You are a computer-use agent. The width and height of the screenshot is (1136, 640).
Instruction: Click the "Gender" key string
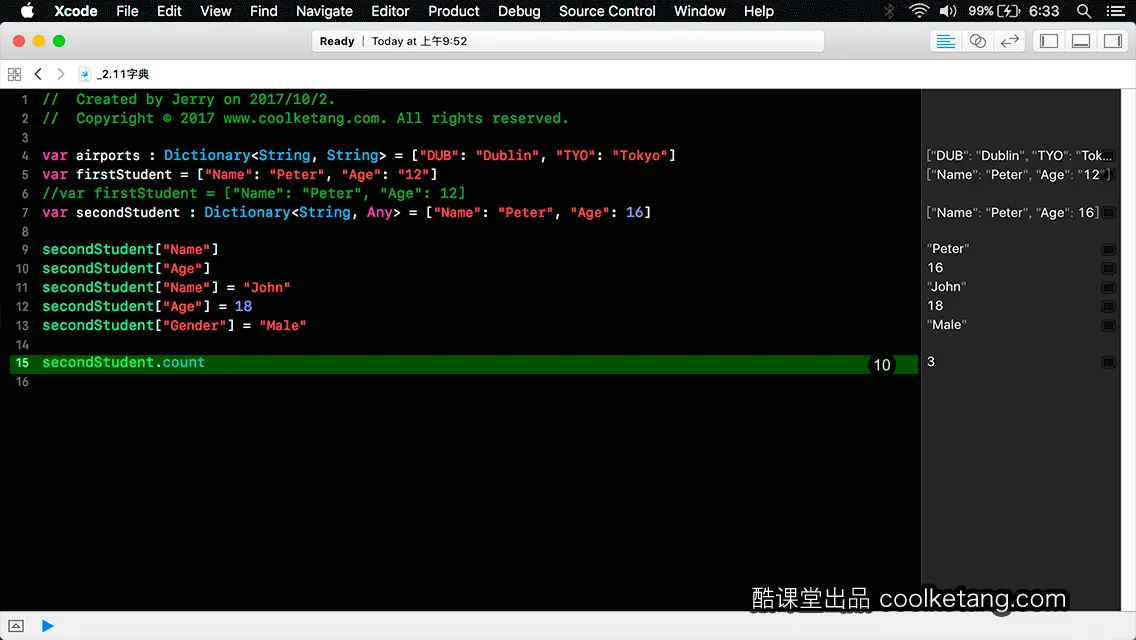tap(194, 325)
